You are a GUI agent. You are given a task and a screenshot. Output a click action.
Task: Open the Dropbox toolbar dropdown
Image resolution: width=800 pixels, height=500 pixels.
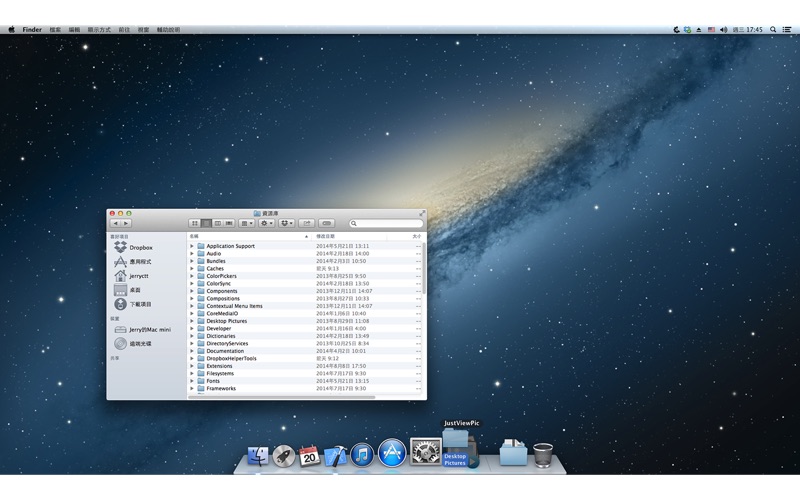(286, 223)
